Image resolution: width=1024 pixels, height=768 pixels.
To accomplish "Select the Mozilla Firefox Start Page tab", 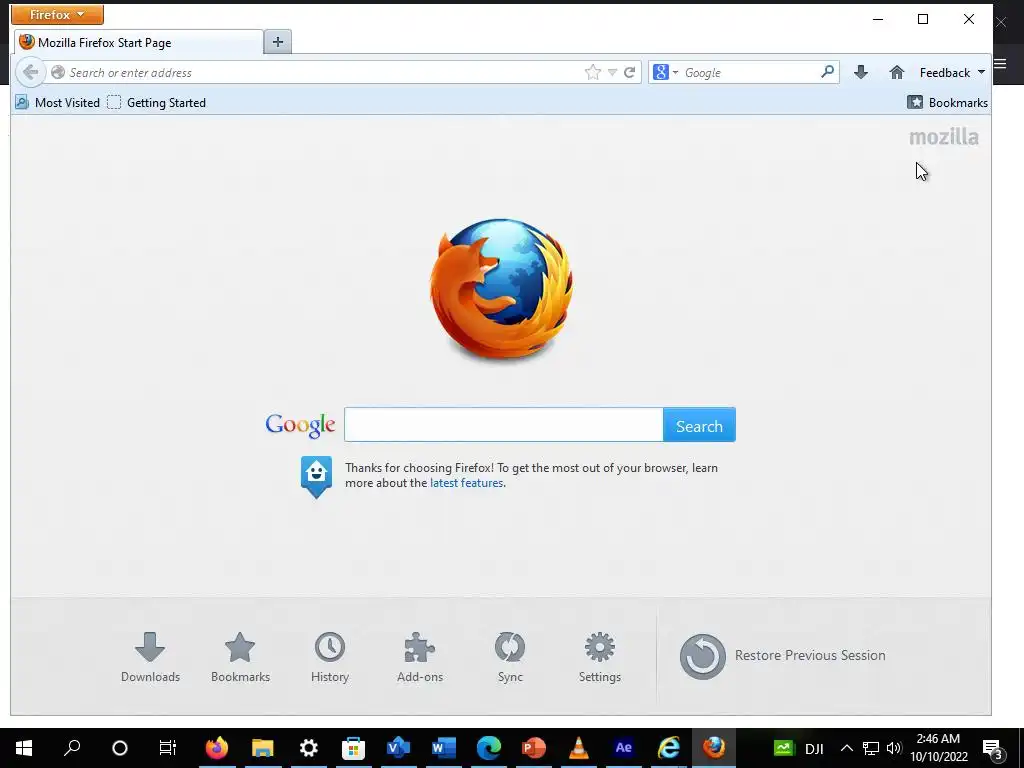I will click(x=140, y=42).
